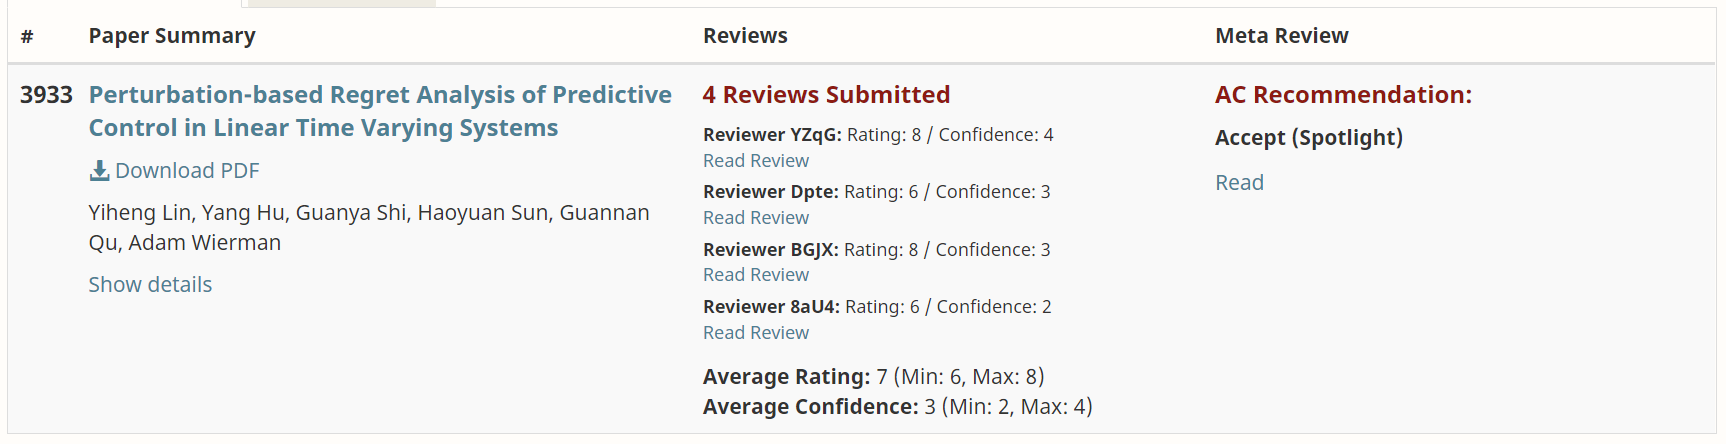Viewport: 1726px width, 444px height.
Task: Click the Reviews column header
Action: [745, 36]
